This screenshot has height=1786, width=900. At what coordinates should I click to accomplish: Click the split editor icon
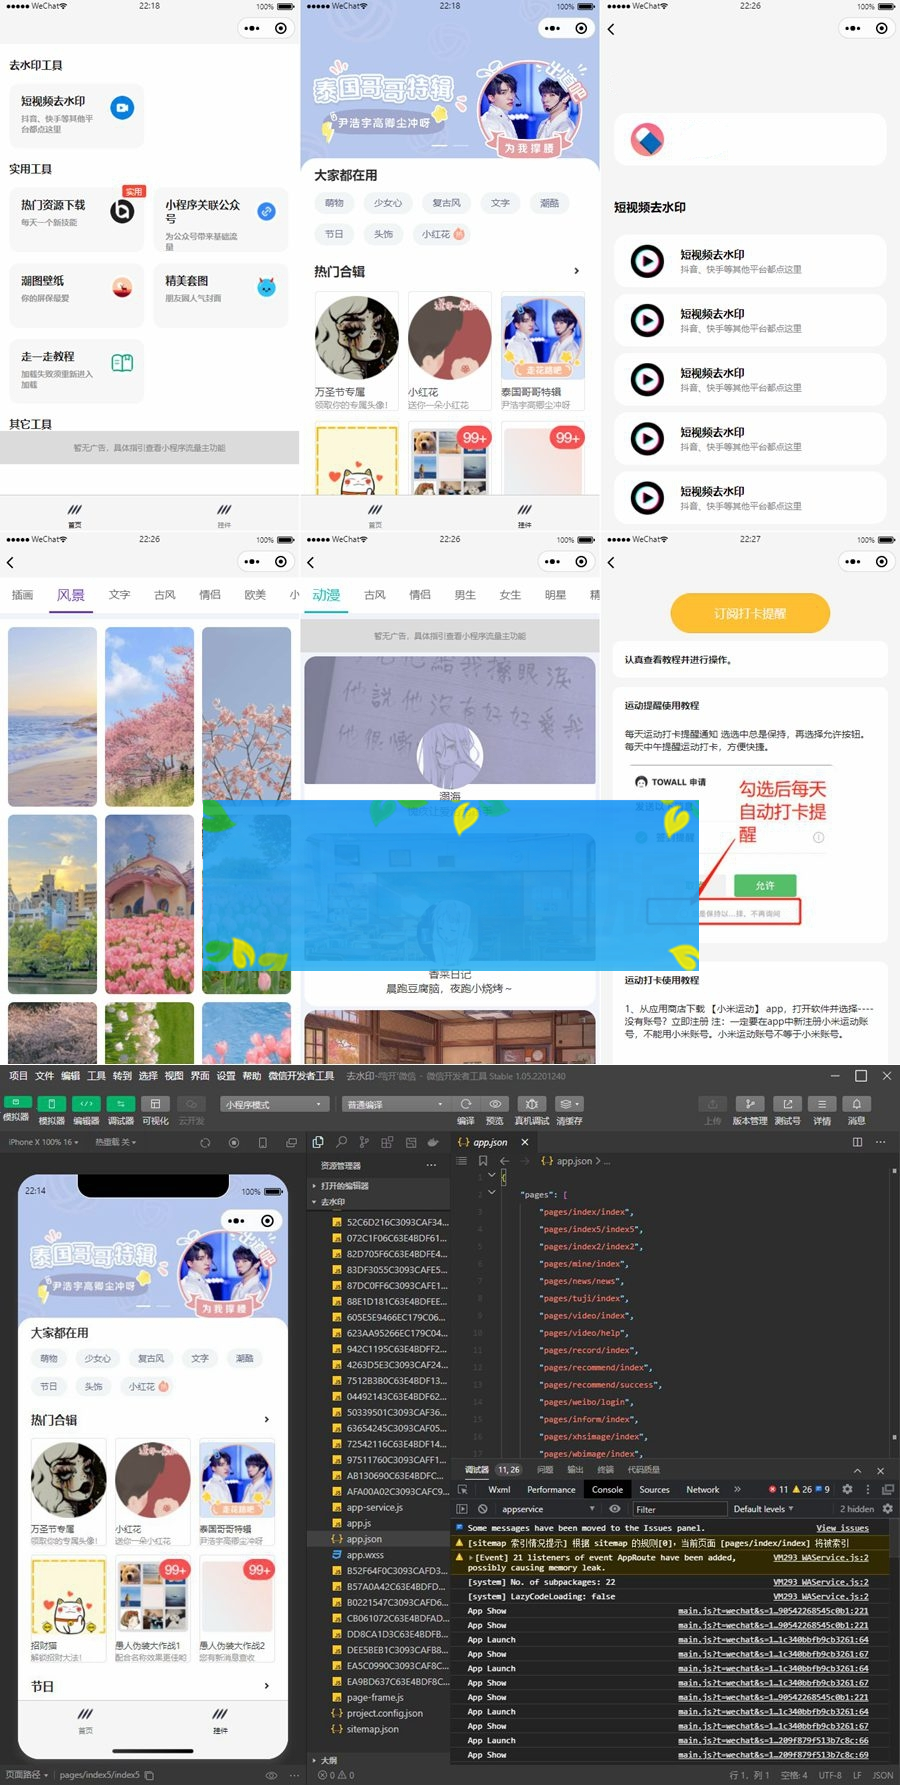click(x=857, y=1142)
